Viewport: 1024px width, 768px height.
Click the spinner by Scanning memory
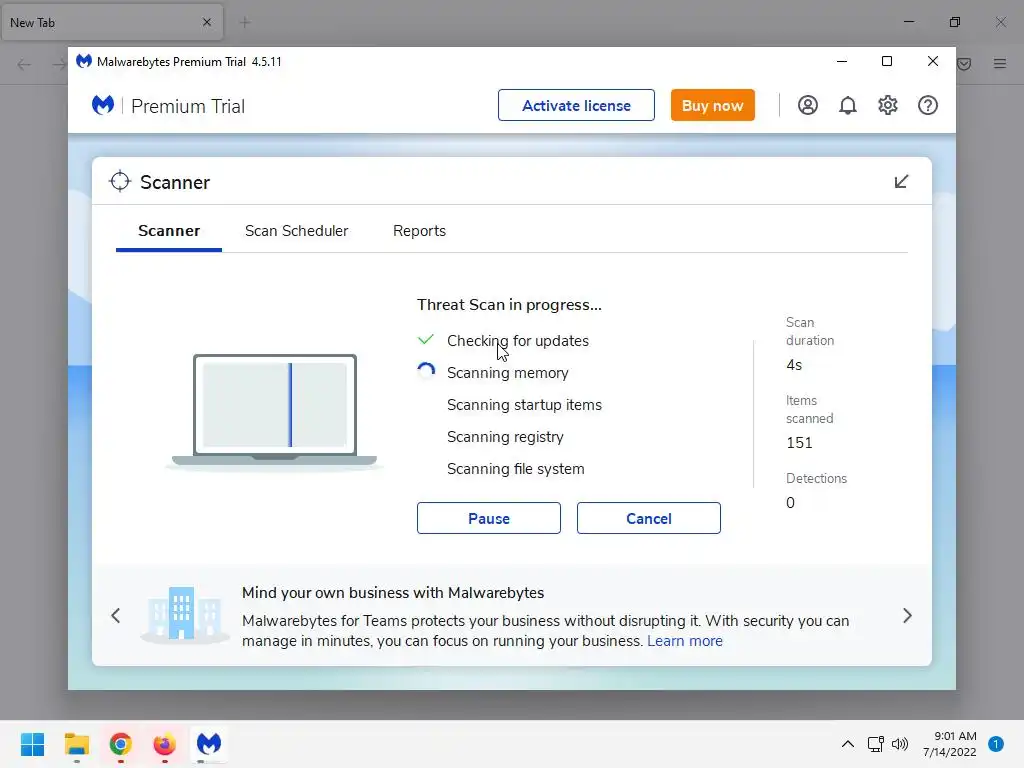426,372
